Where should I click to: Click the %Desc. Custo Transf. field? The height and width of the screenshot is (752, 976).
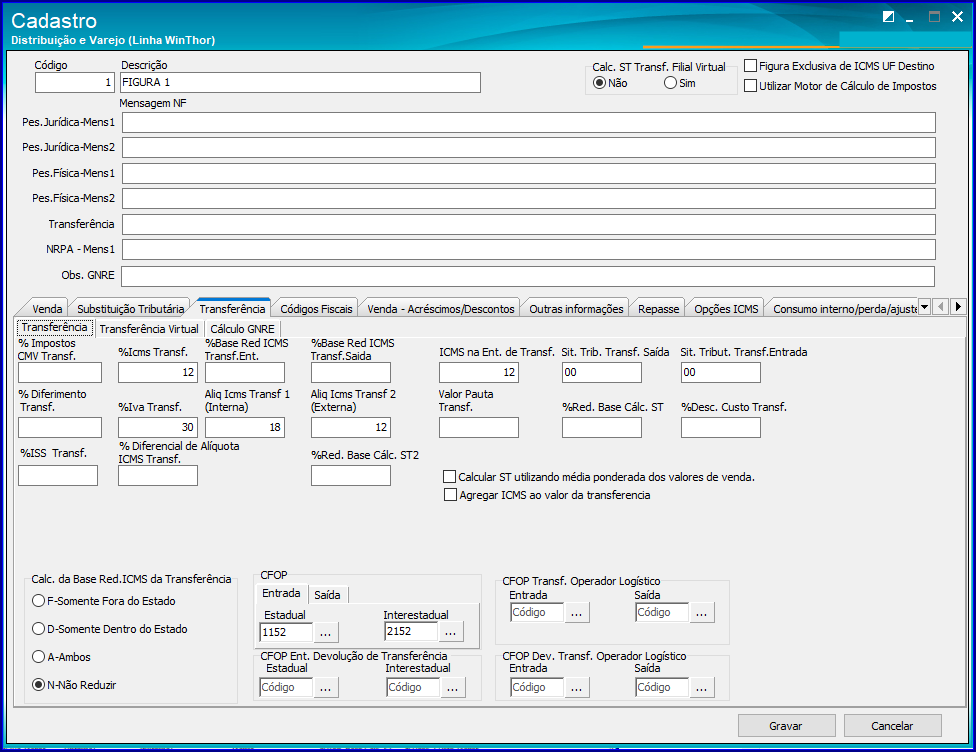[x=721, y=427]
